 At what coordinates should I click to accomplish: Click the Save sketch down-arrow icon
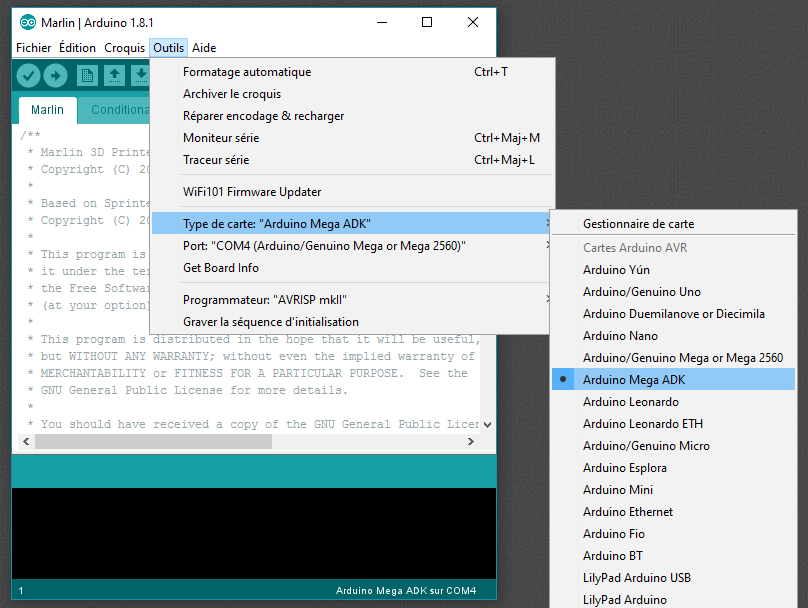point(140,75)
